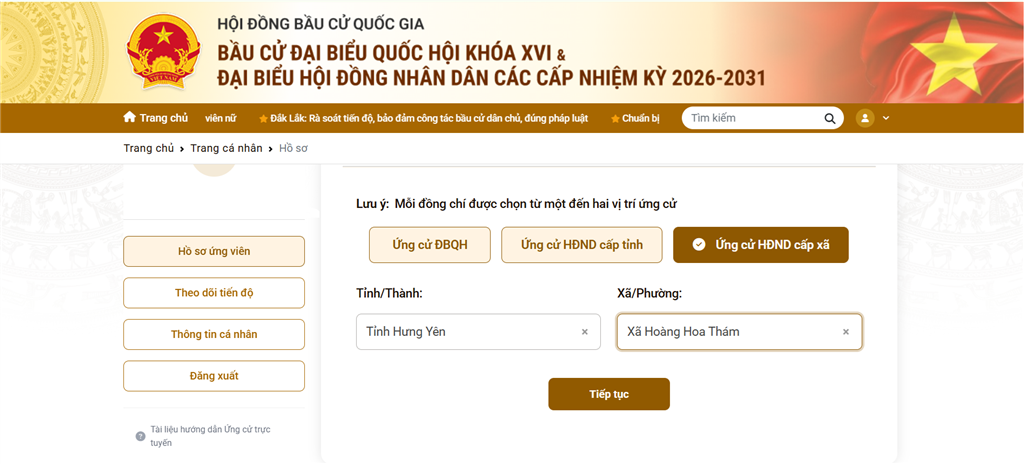
Task: Click the star icon before Đắk Lắk news
Action: tap(263, 118)
